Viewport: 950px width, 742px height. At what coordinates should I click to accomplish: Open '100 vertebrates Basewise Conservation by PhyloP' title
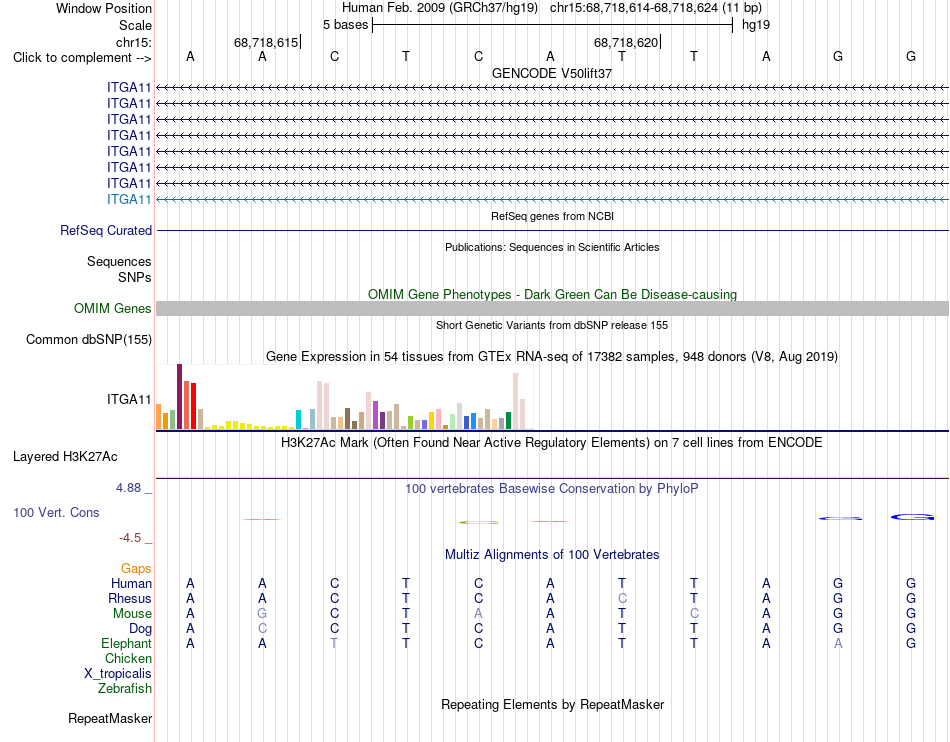[x=552, y=488]
